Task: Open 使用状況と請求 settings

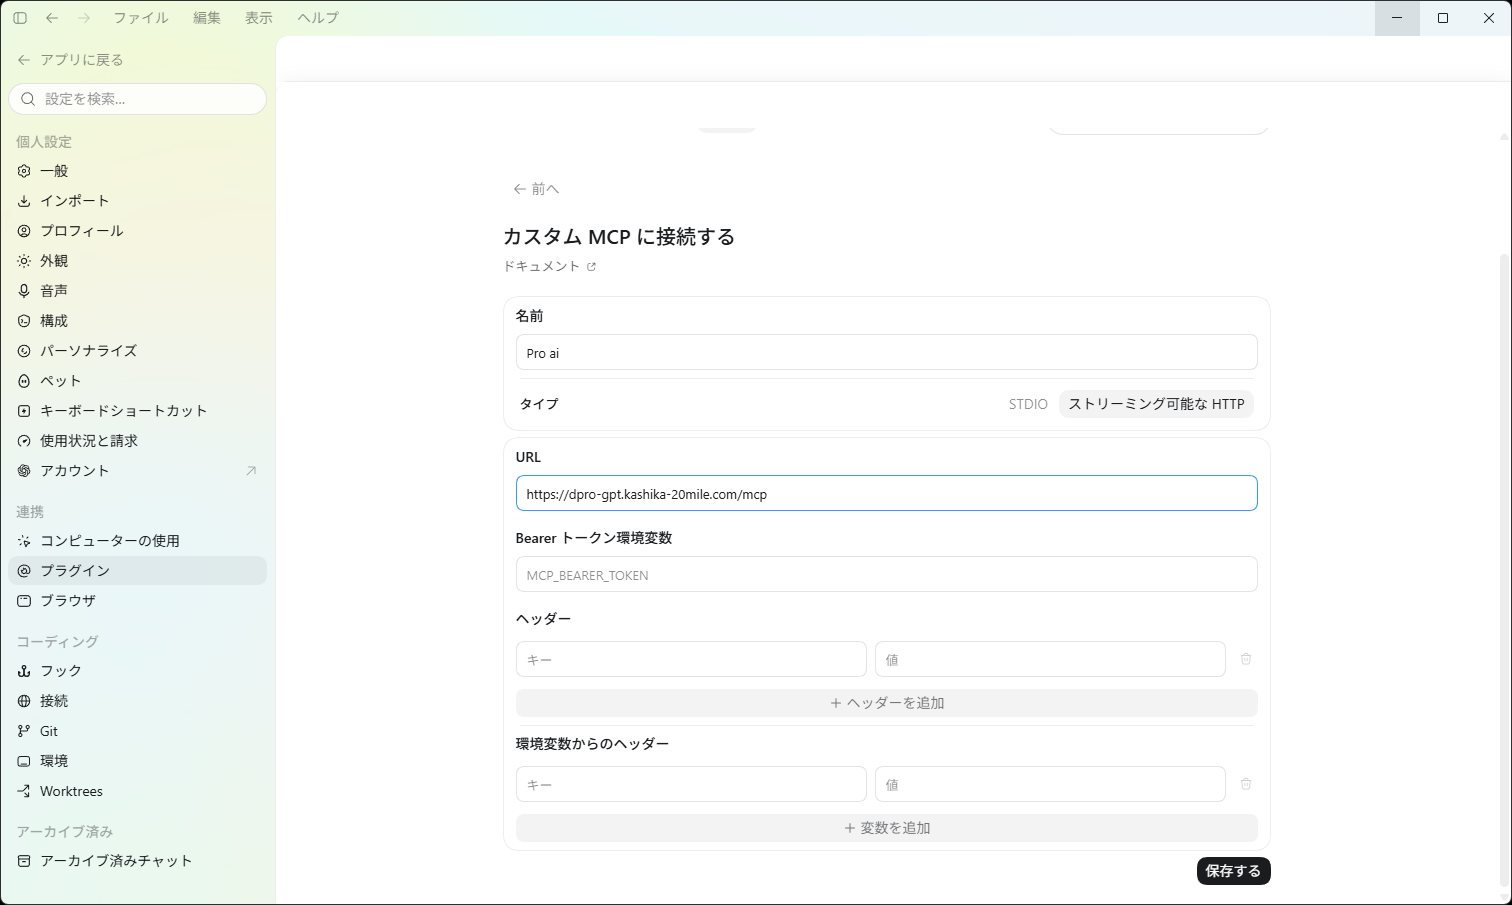Action: [x=138, y=441]
